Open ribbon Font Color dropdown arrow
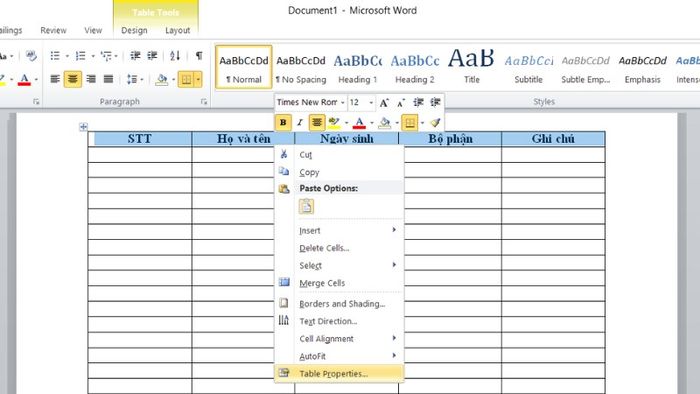The width and height of the screenshot is (700, 394). click(x=36, y=80)
